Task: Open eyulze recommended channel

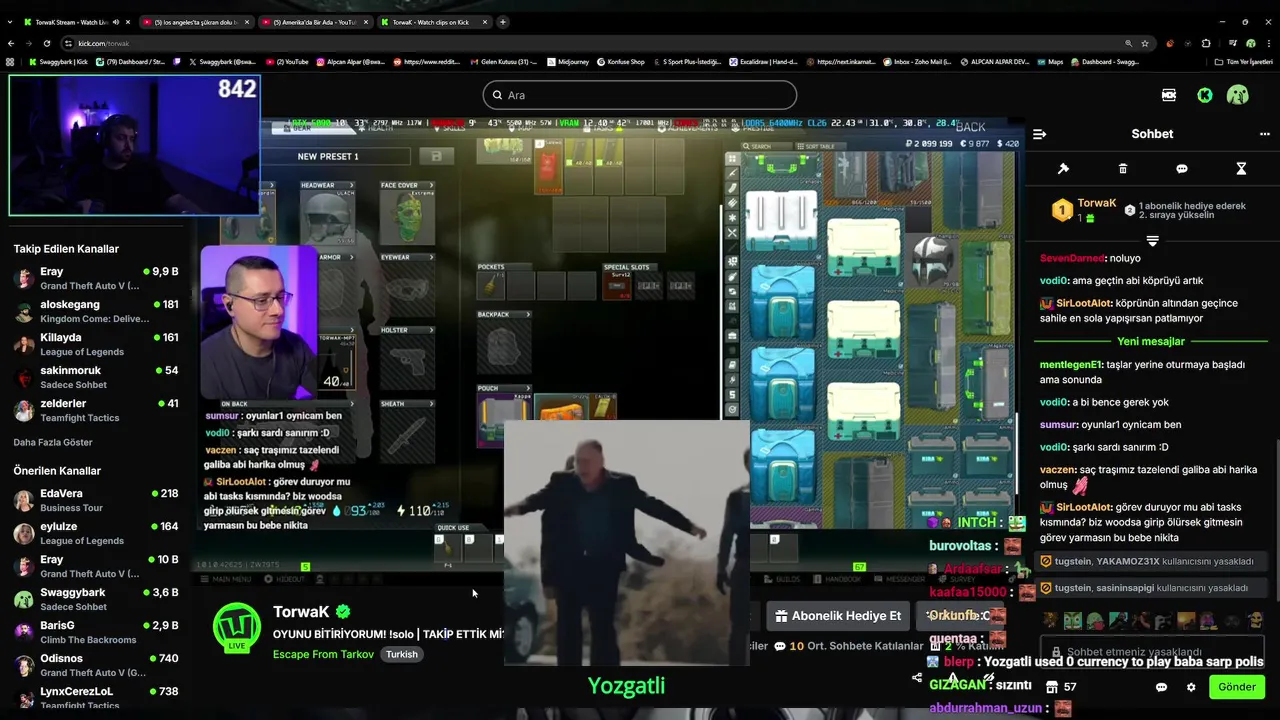Action: 96,533
